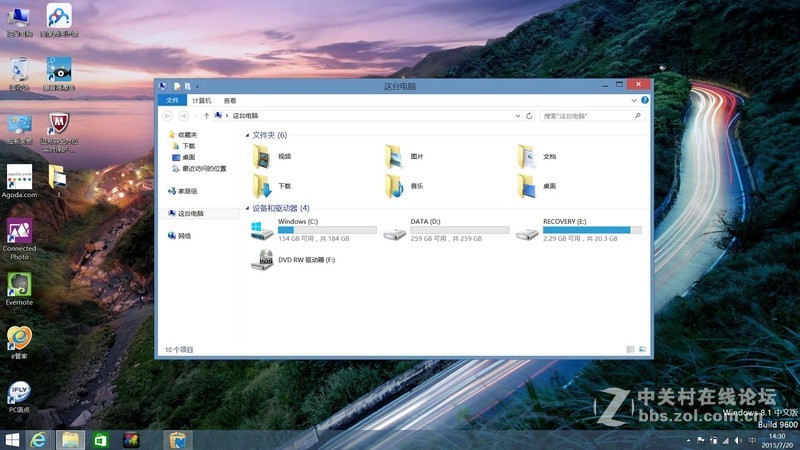Open the Evernote desktop shortcut

(19, 287)
